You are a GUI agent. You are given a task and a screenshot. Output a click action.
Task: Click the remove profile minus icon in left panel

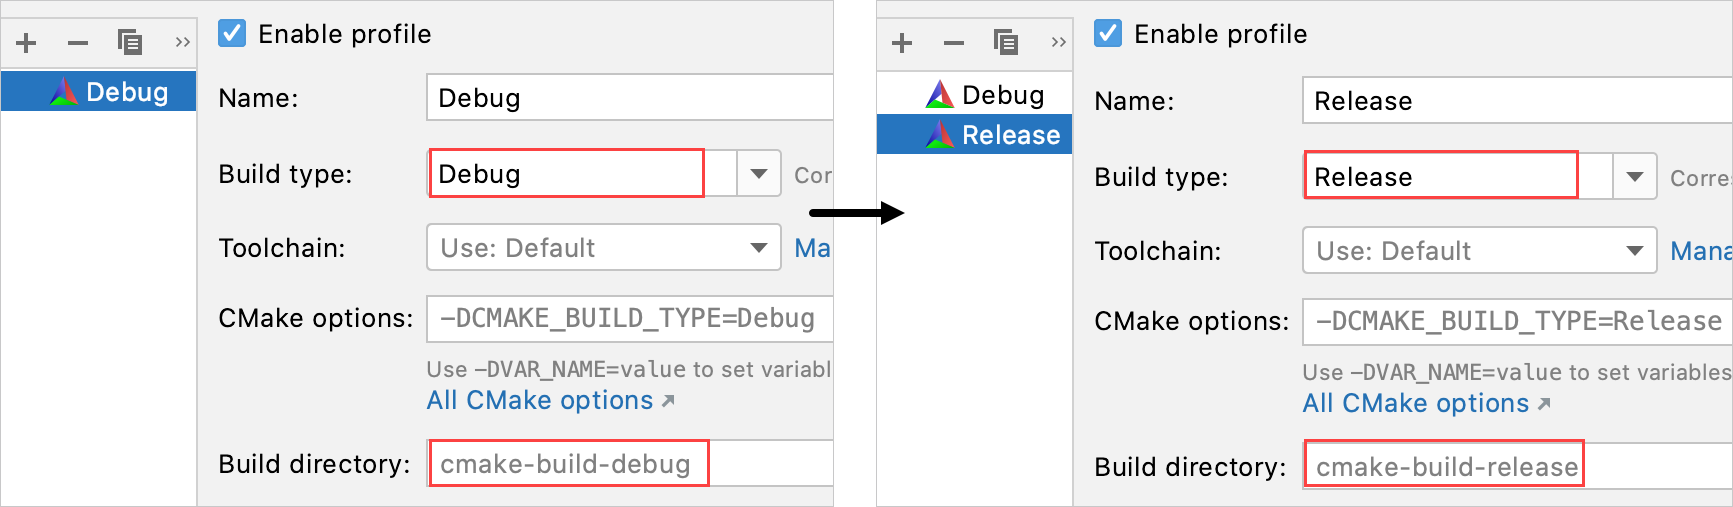[x=78, y=43]
